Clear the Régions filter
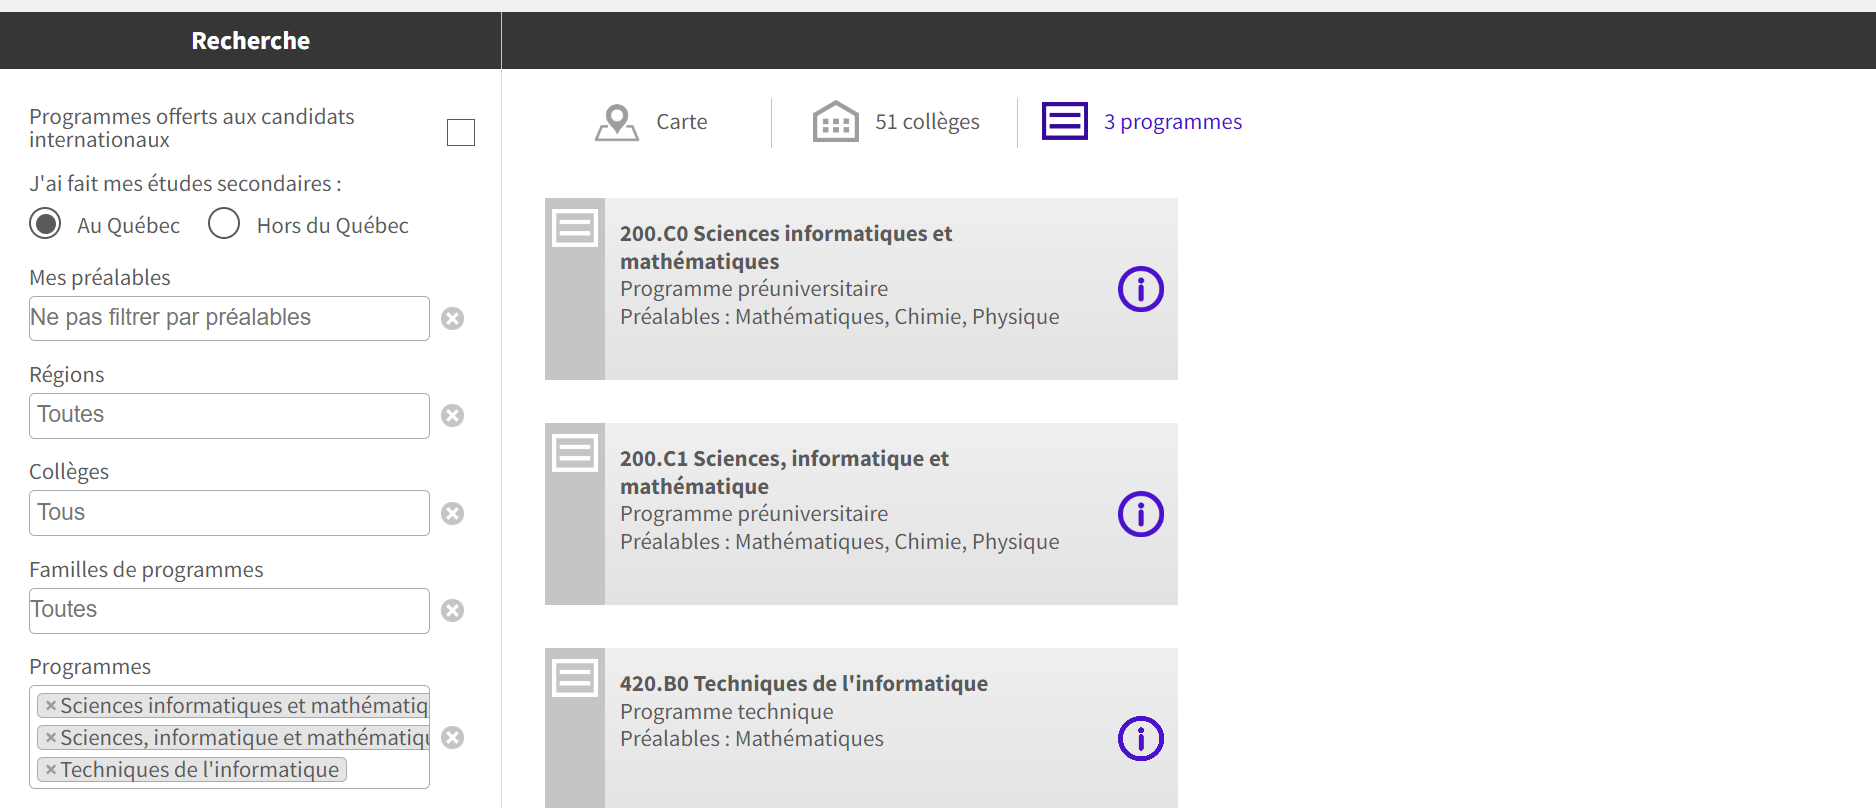 pyautogui.click(x=453, y=415)
